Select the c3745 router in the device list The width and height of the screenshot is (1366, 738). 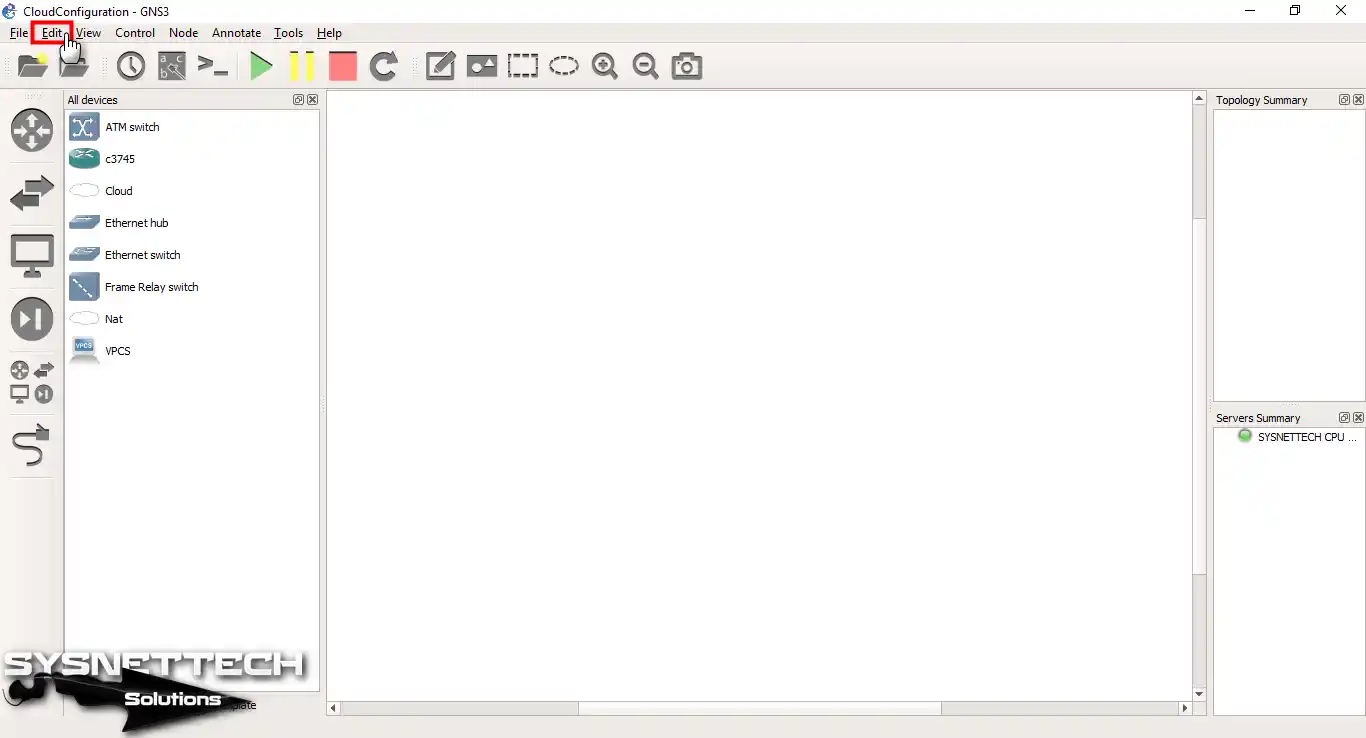click(121, 158)
